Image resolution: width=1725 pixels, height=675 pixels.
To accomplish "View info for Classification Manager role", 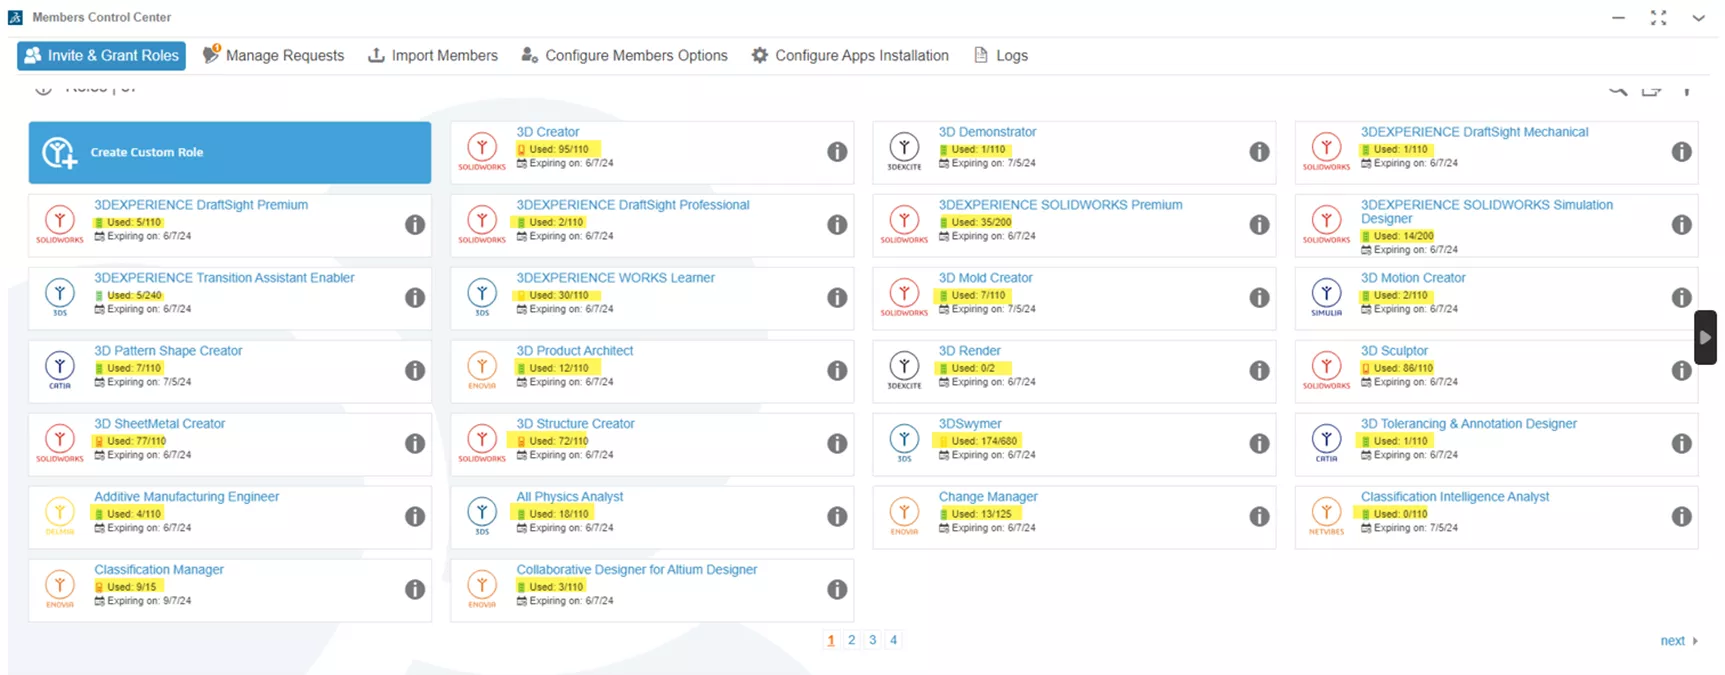I will 415,590.
